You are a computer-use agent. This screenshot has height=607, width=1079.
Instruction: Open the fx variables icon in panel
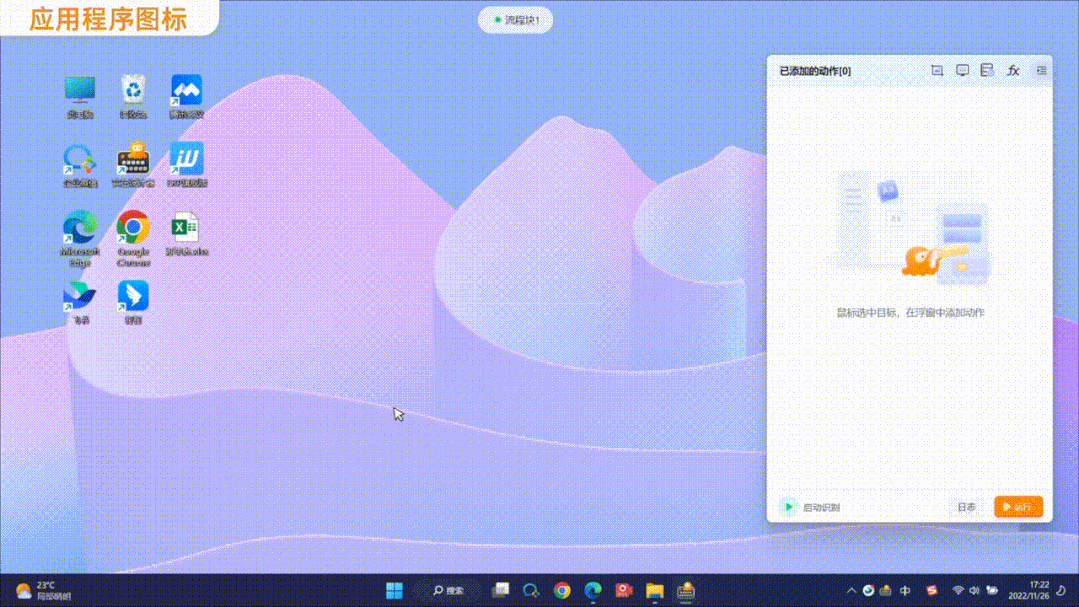click(x=1013, y=70)
